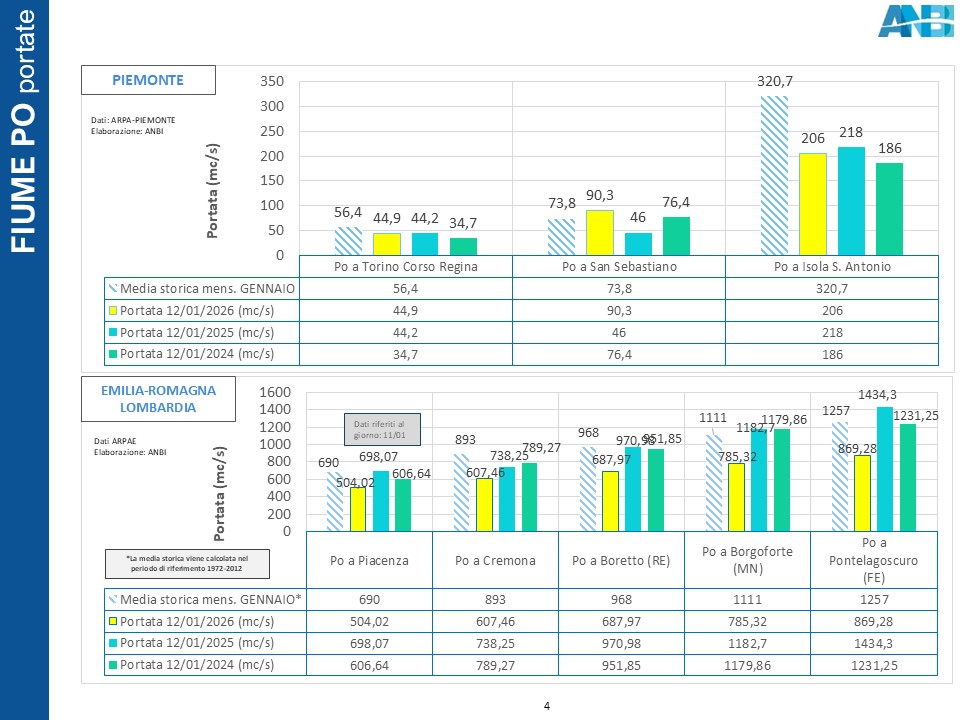Screen dimensions: 960x720
Task: Click the 'Po a Borgoforte (MN)' column header
Action: click(747, 560)
